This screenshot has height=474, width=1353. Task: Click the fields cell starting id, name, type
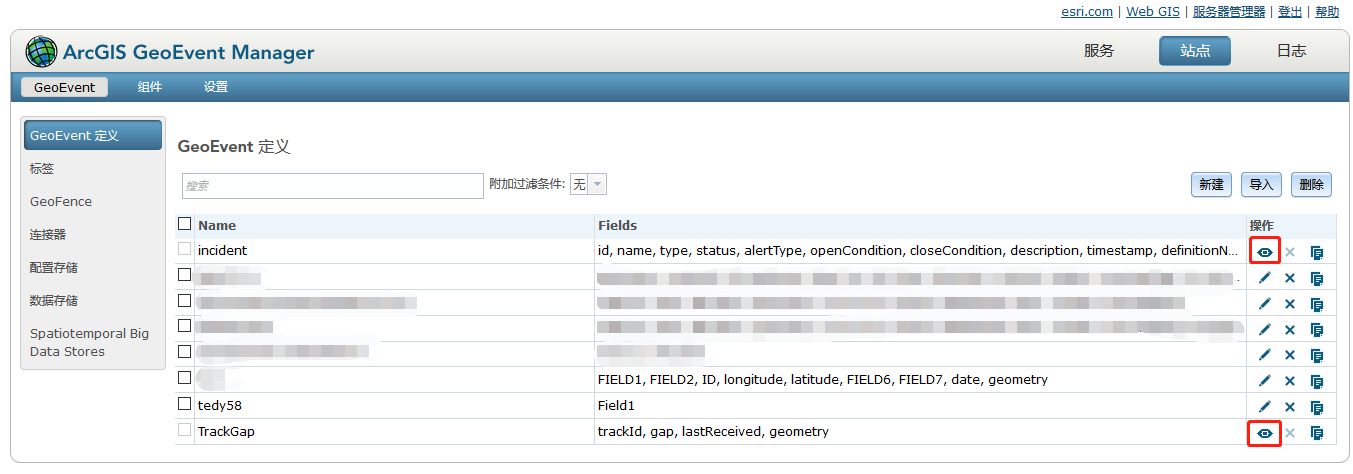(919, 250)
